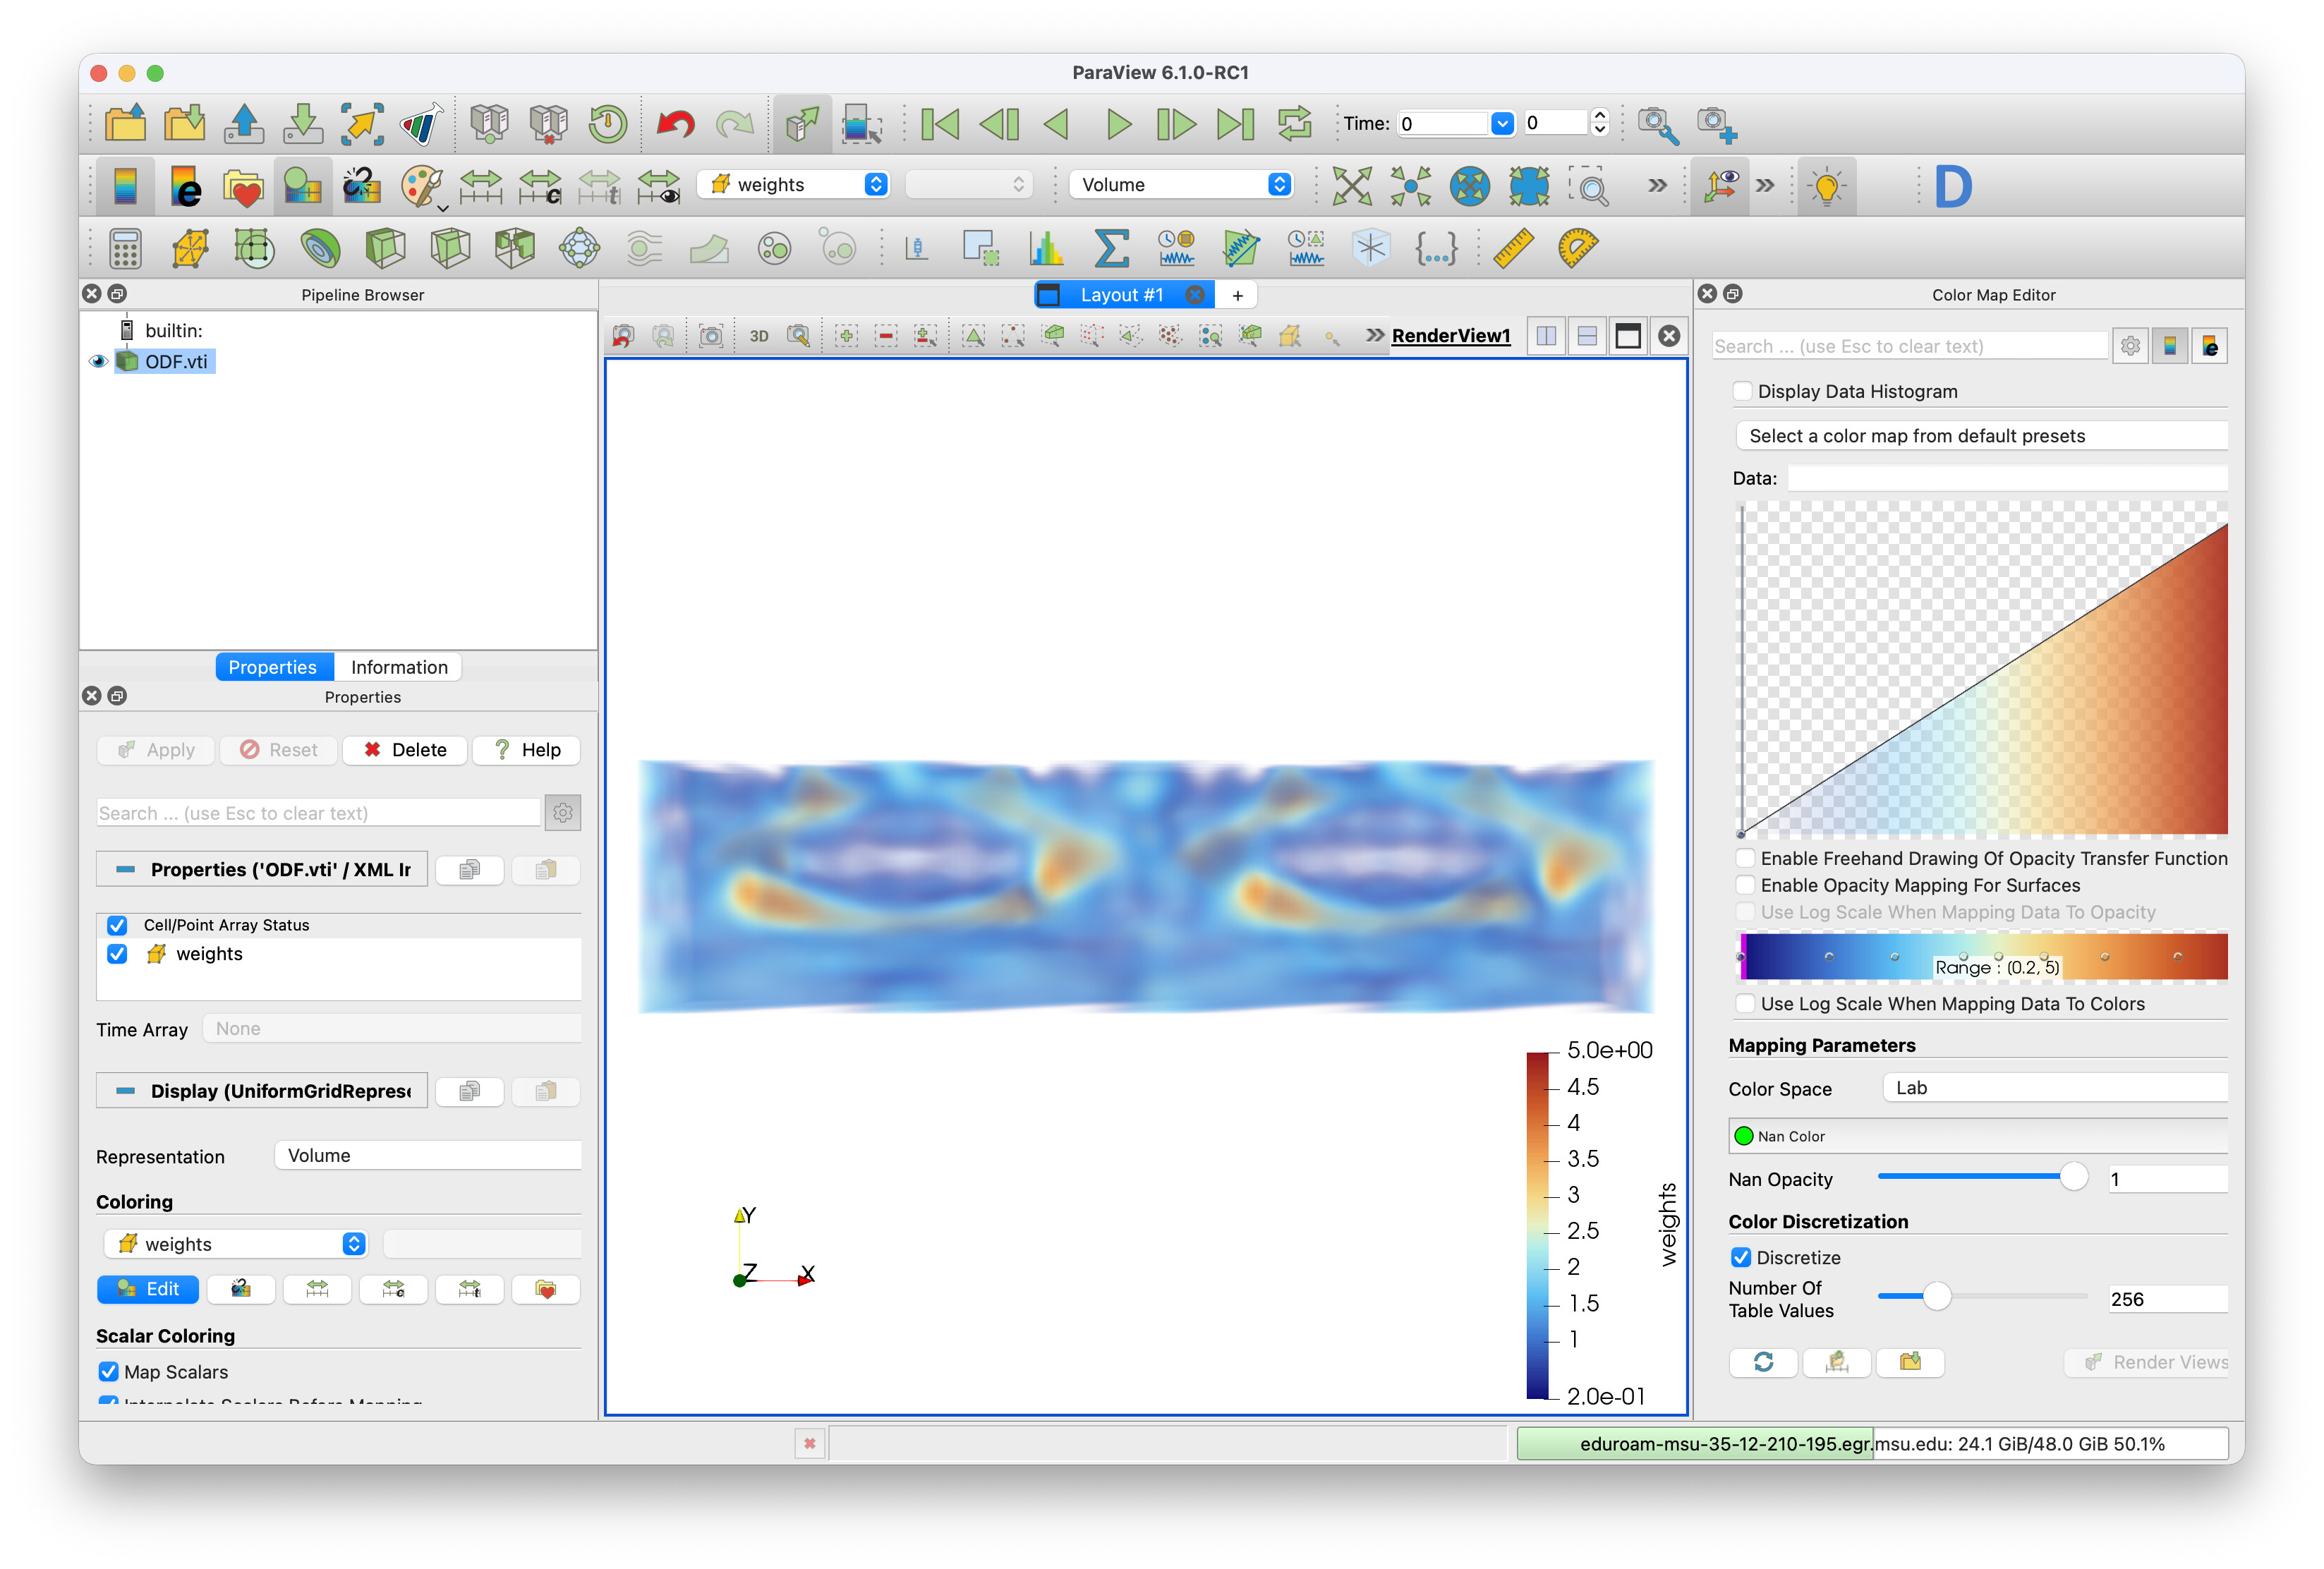Viewport: 2324px width, 1569px height.
Task: Toggle visibility eye for ODF.vti
Action: 98,361
